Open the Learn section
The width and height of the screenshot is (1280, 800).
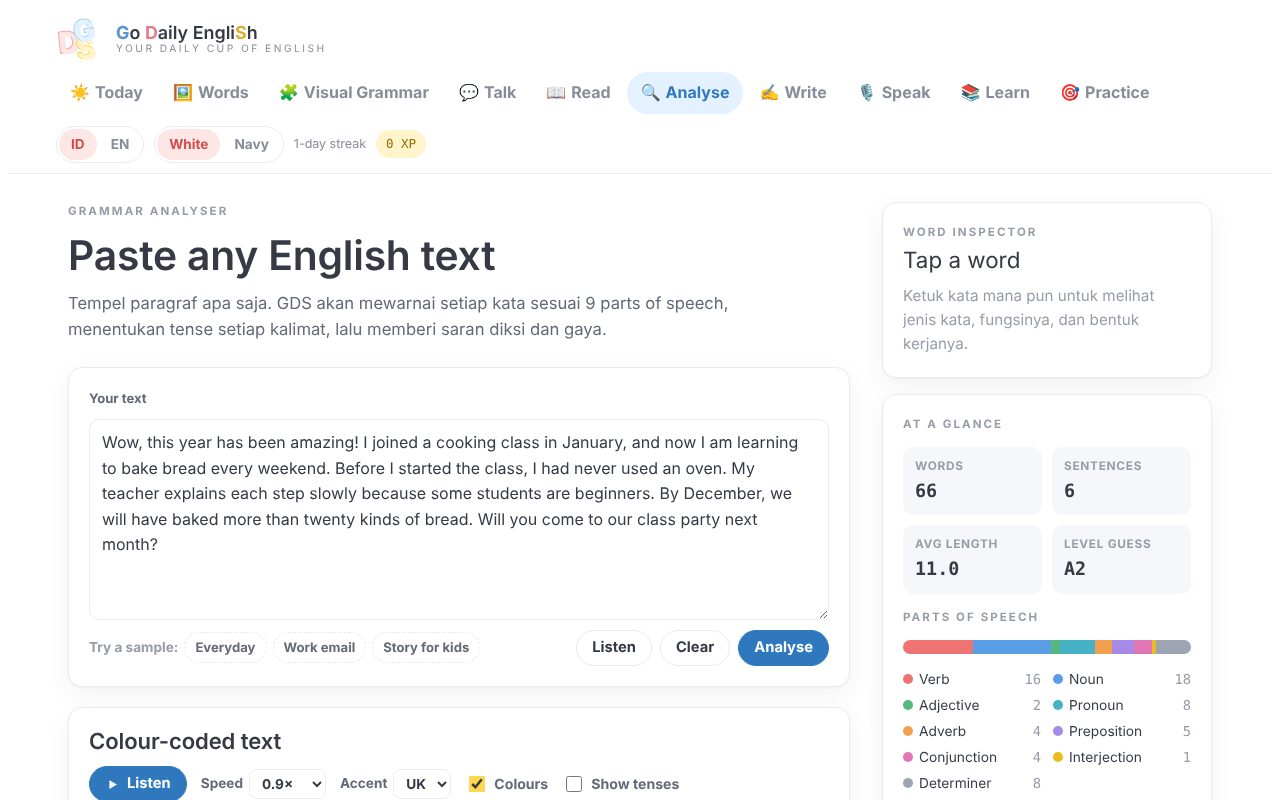pyautogui.click(x=995, y=93)
